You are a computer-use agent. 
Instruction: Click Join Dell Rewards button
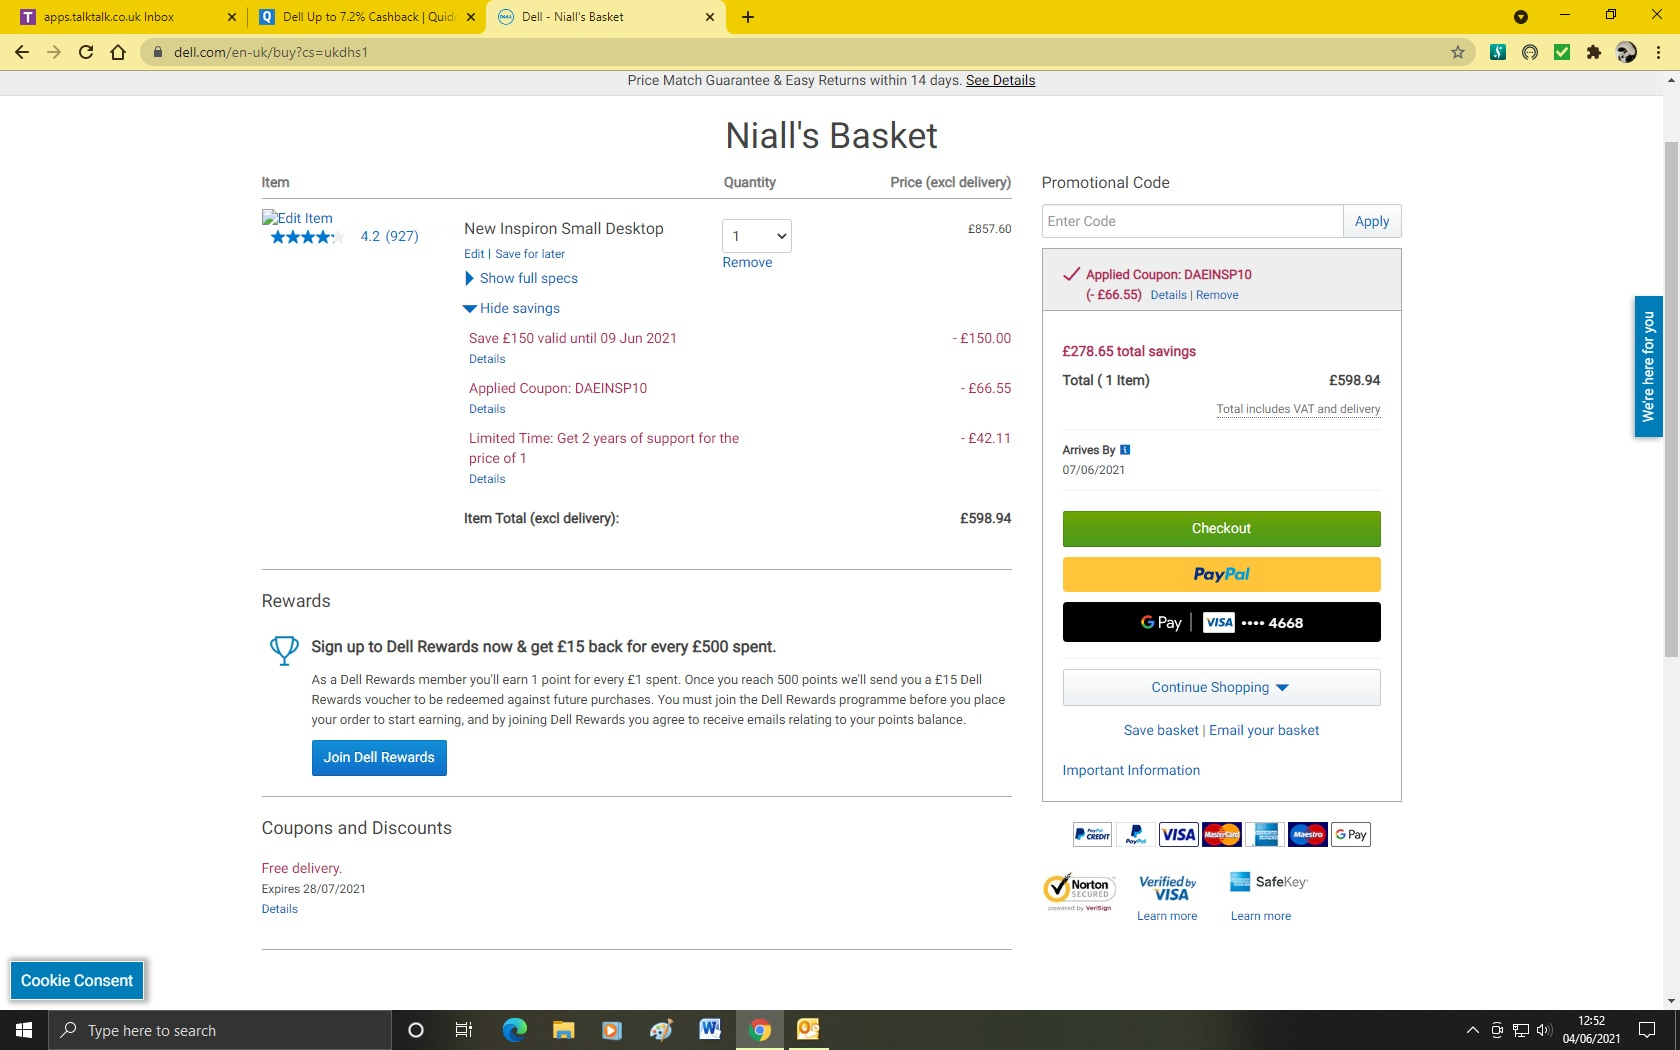click(x=379, y=757)
